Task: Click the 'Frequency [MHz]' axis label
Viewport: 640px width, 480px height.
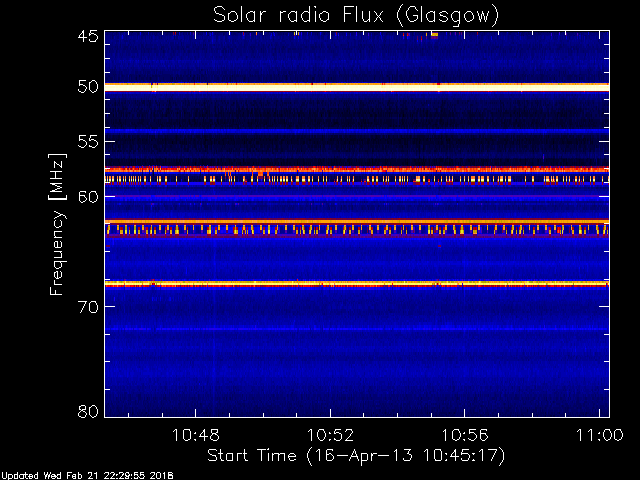Action: pos(57,224)
